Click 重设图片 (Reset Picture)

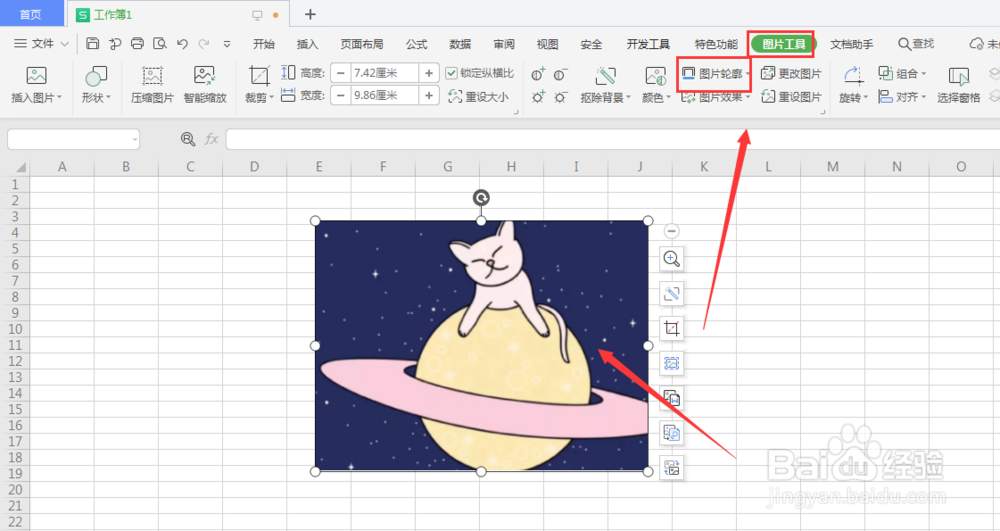(791, 96)
